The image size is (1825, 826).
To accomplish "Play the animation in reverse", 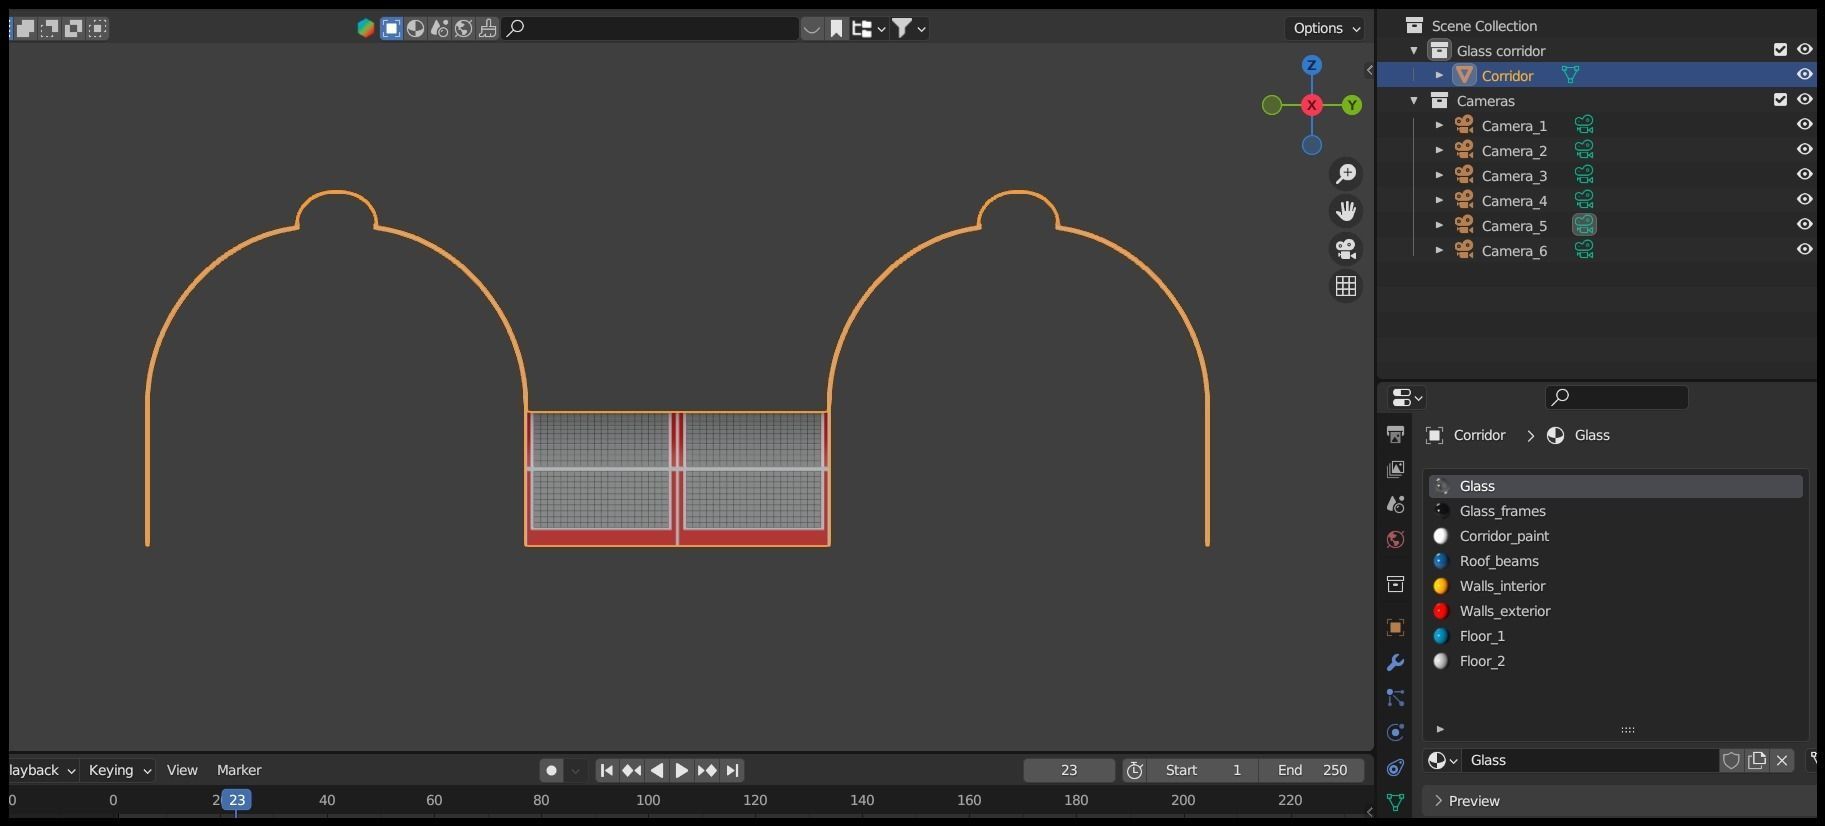I will [657, 770].
